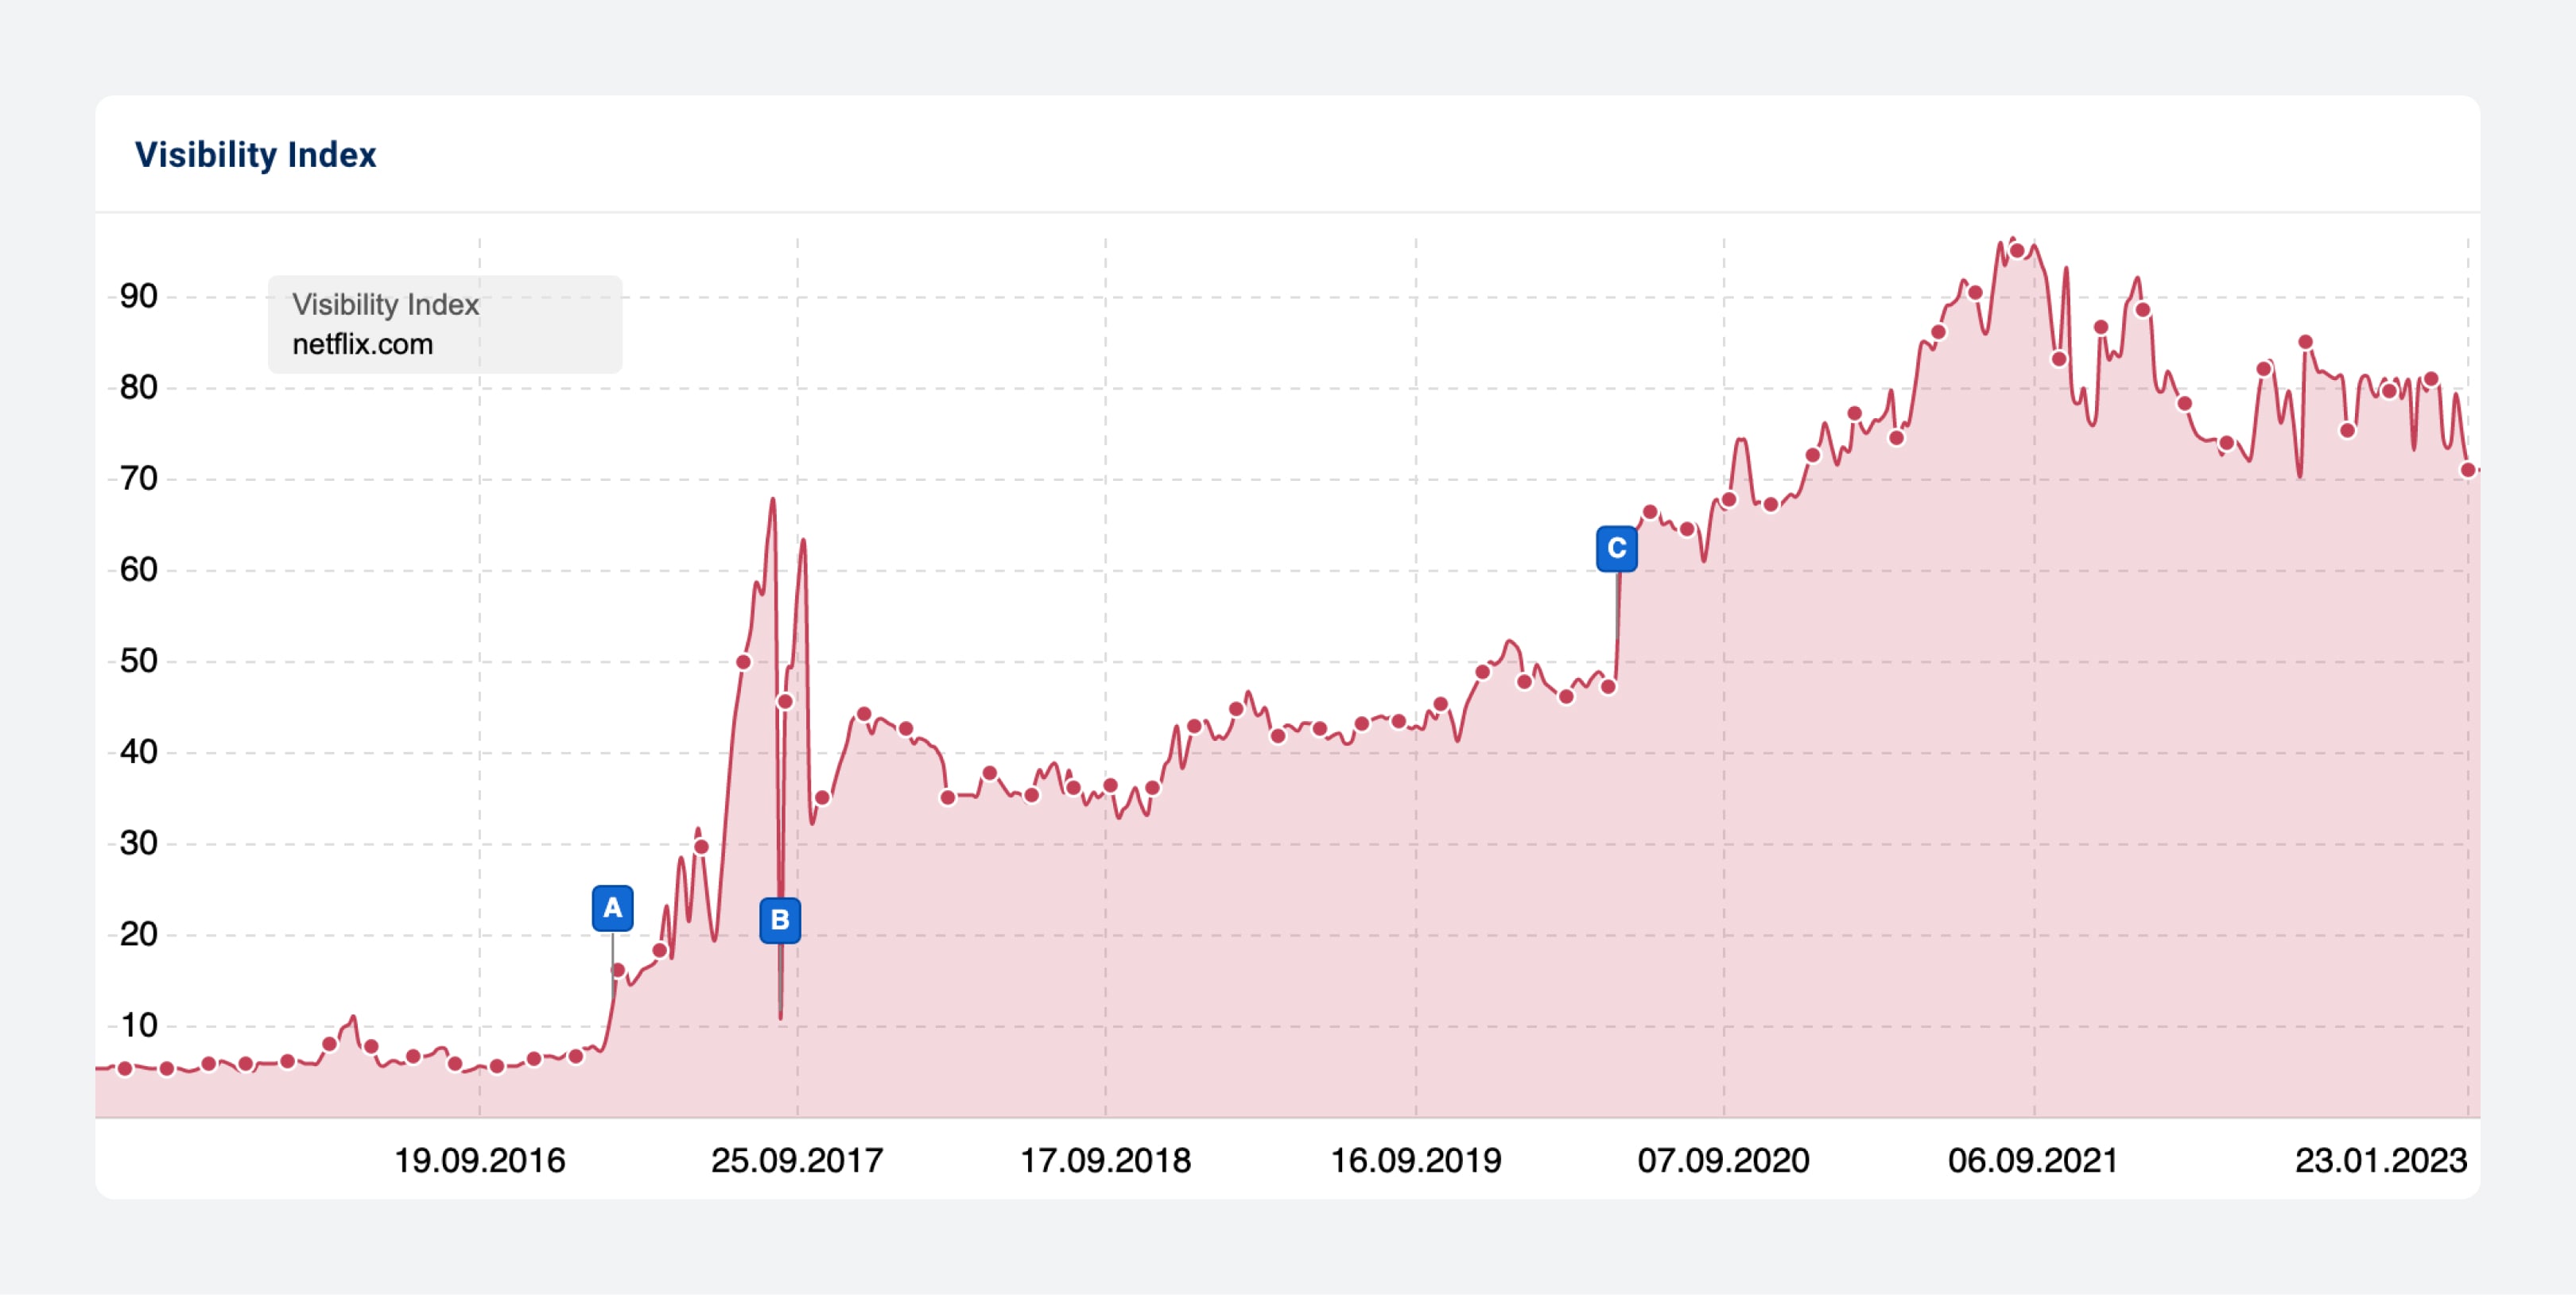Click the final data point near 70
2576x1295 pixels.
pos(2467,470)
